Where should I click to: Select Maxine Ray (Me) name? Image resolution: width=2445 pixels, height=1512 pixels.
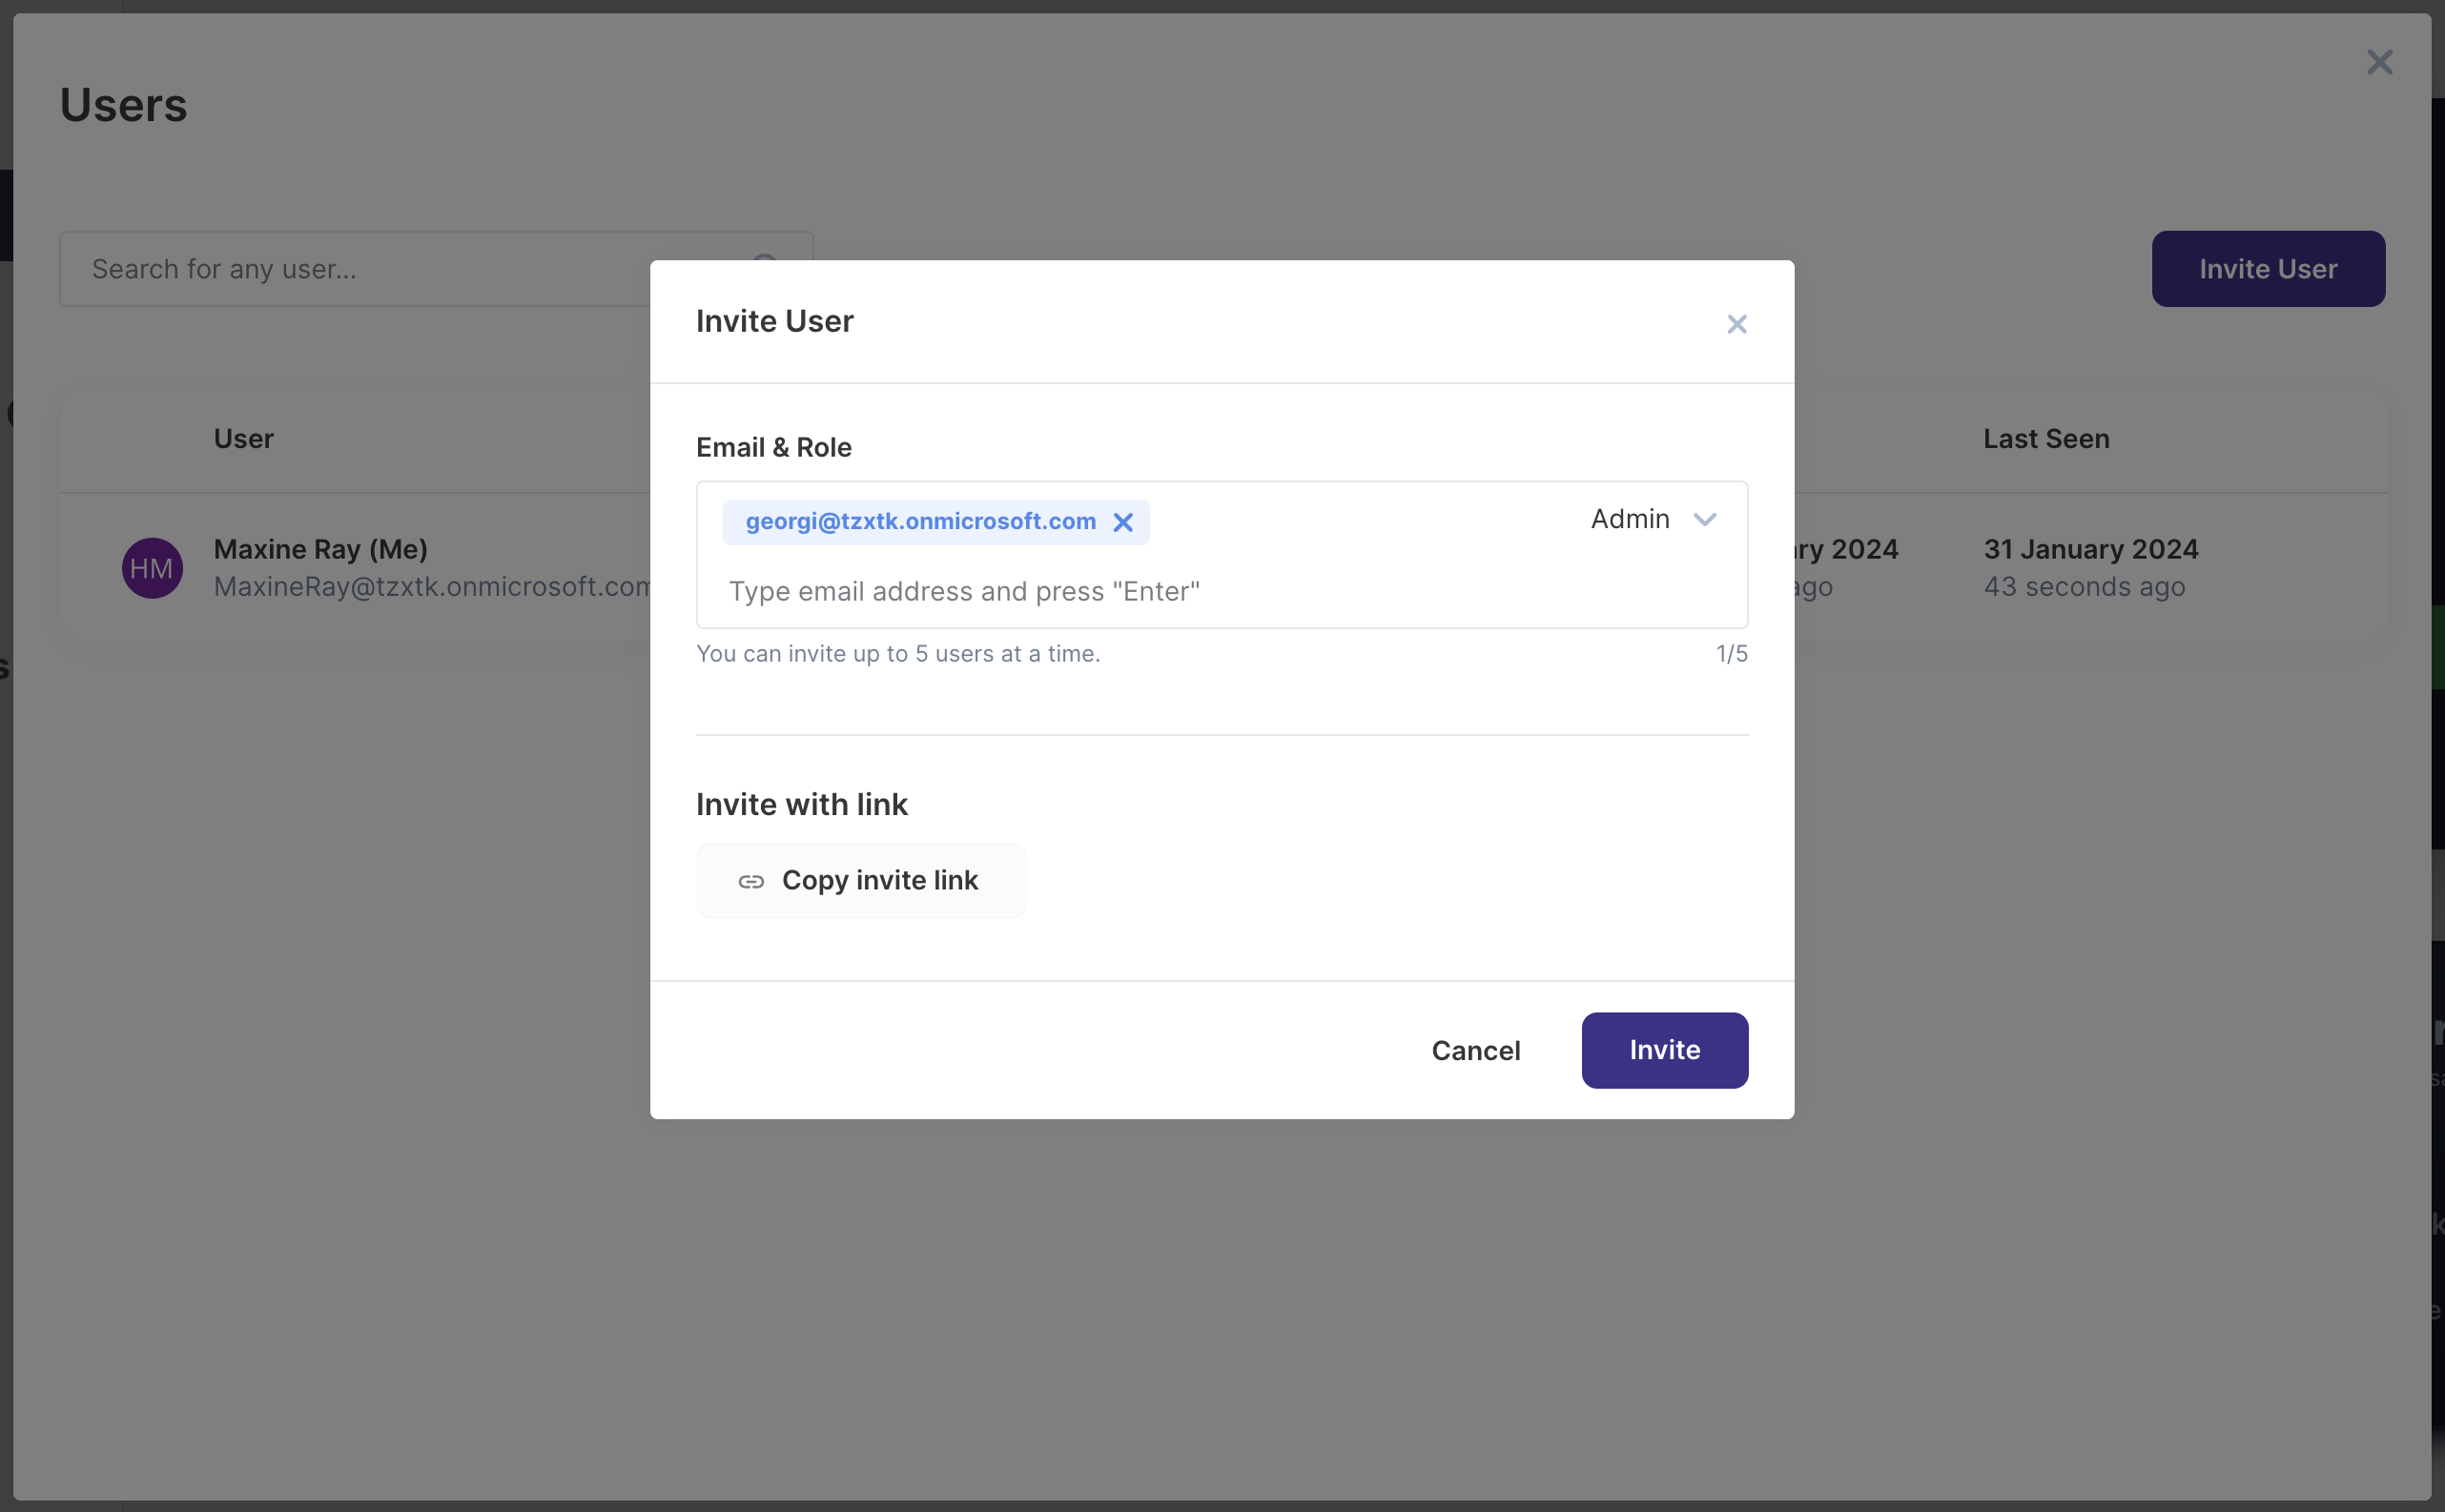click(321, 549)
